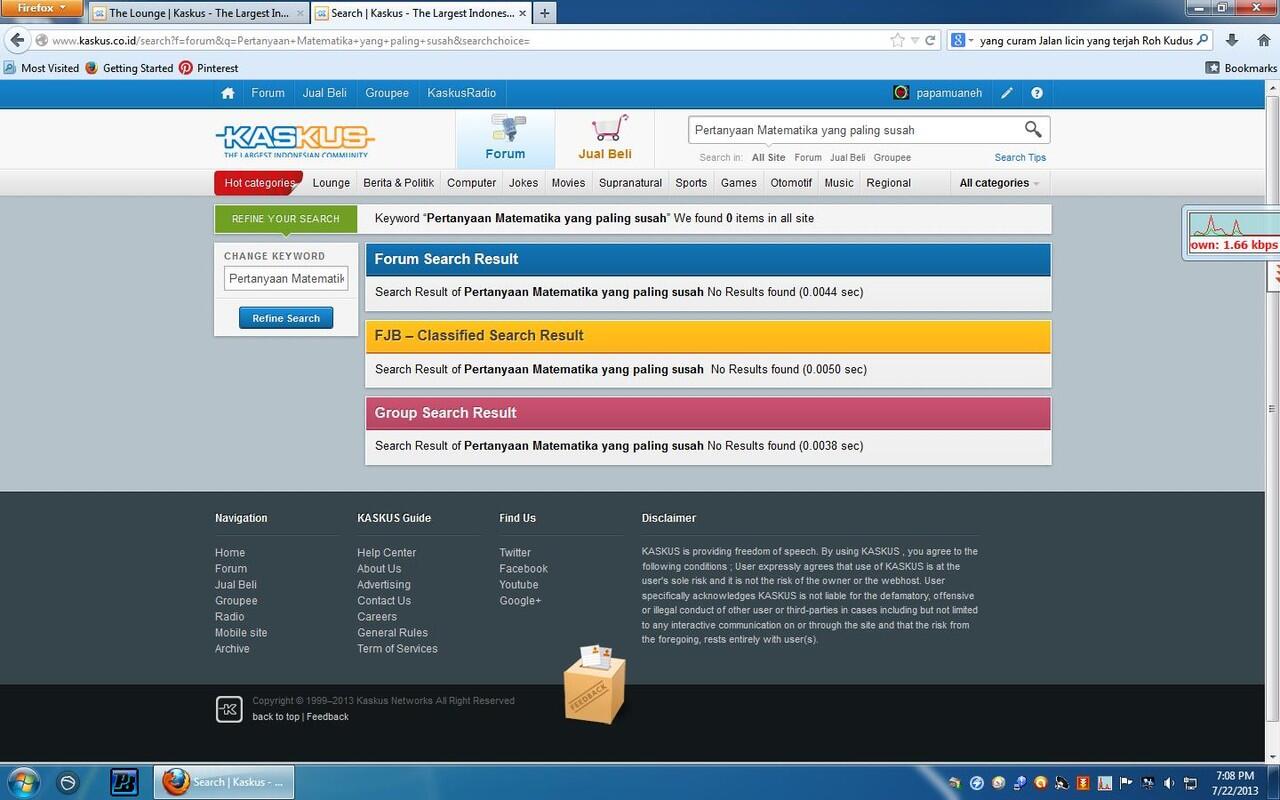1280x800 pixels.
Task: Close the The Lounge tab
Action: 300,13
